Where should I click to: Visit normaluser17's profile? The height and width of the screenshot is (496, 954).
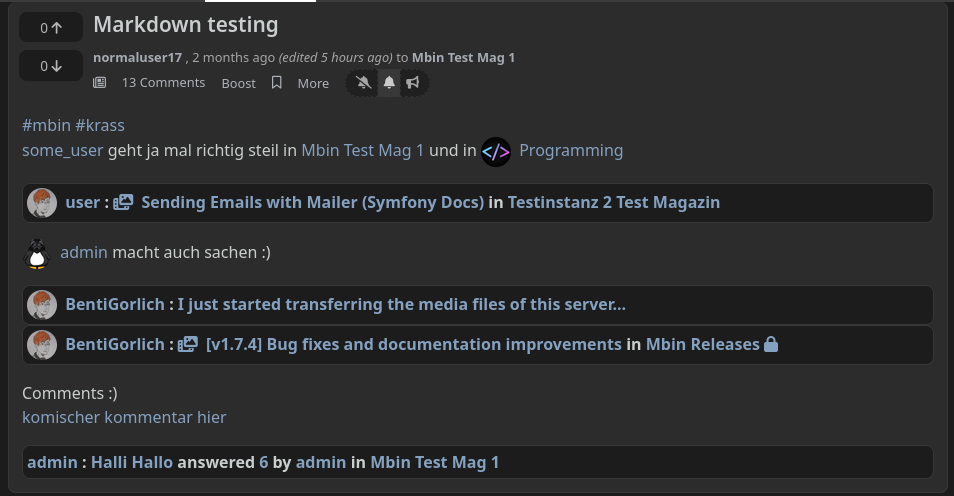click(138, 58)
